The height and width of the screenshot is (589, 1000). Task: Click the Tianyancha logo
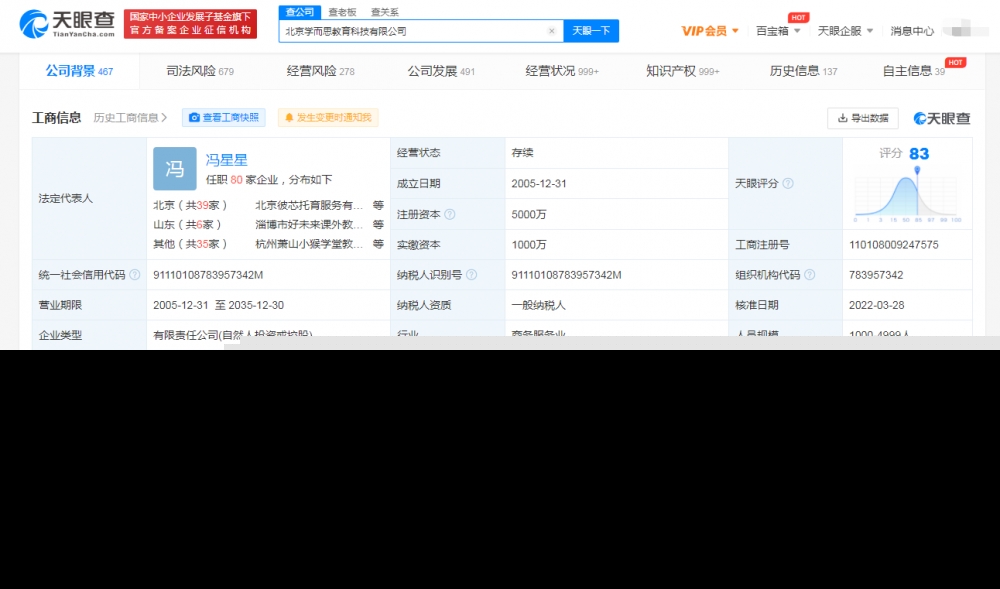(67, 24)
